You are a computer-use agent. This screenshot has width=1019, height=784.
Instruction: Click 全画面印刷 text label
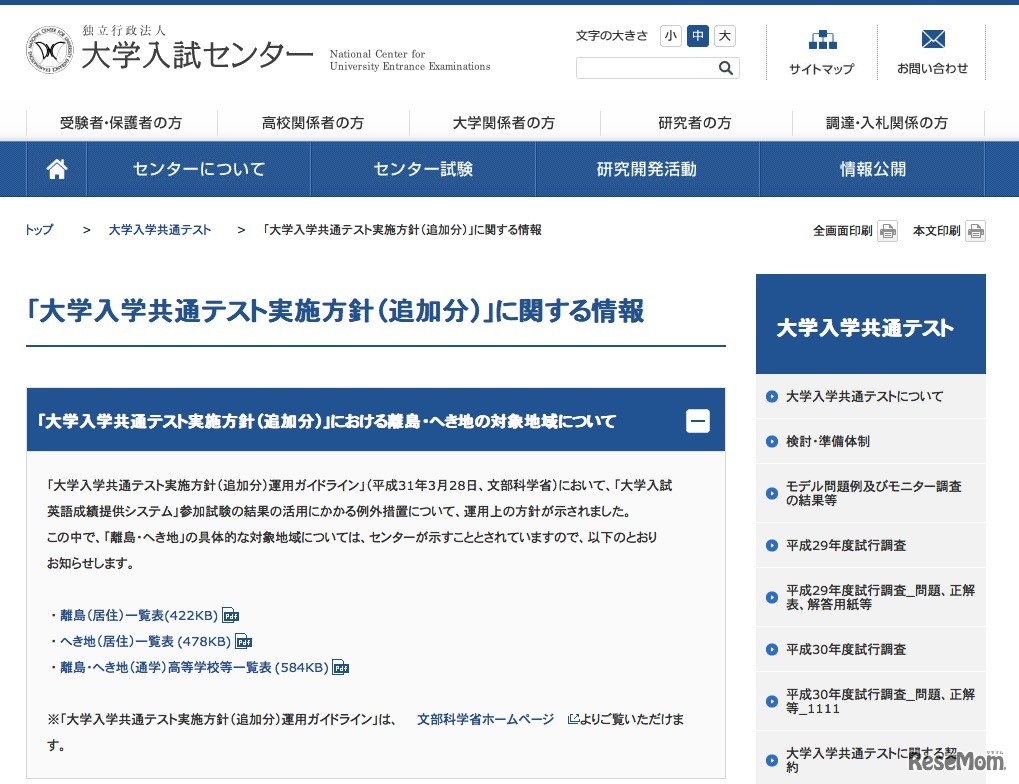click(842, 231)
